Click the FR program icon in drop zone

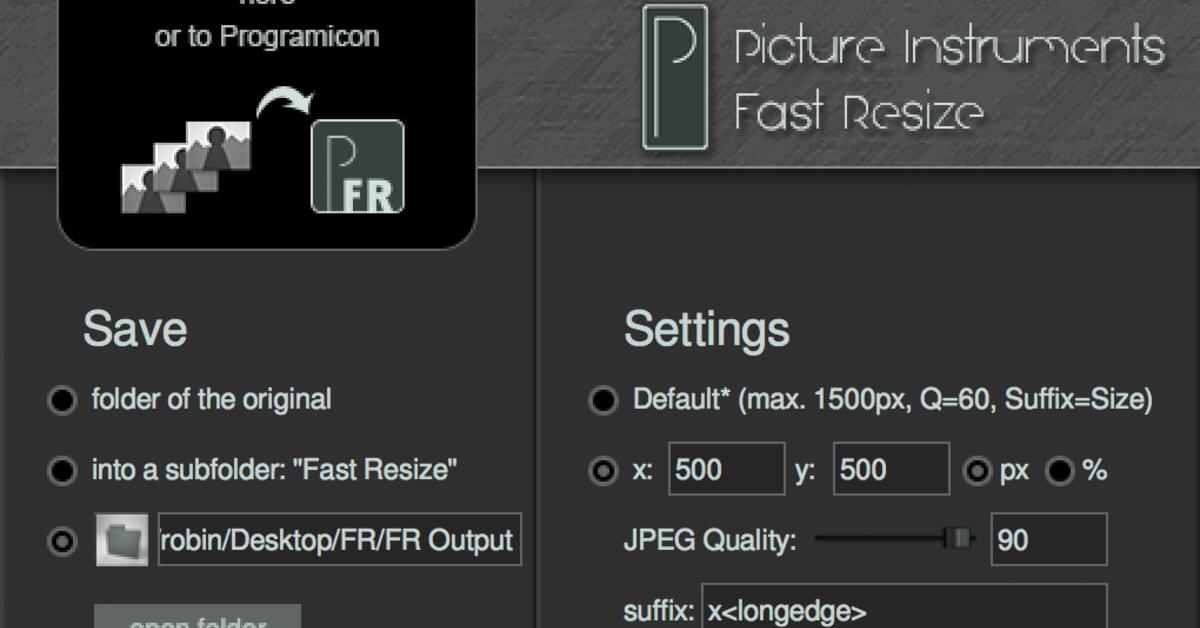358,166
